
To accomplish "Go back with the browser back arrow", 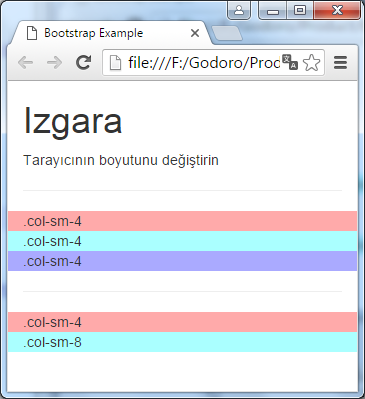I will click(x=25, y=62).
